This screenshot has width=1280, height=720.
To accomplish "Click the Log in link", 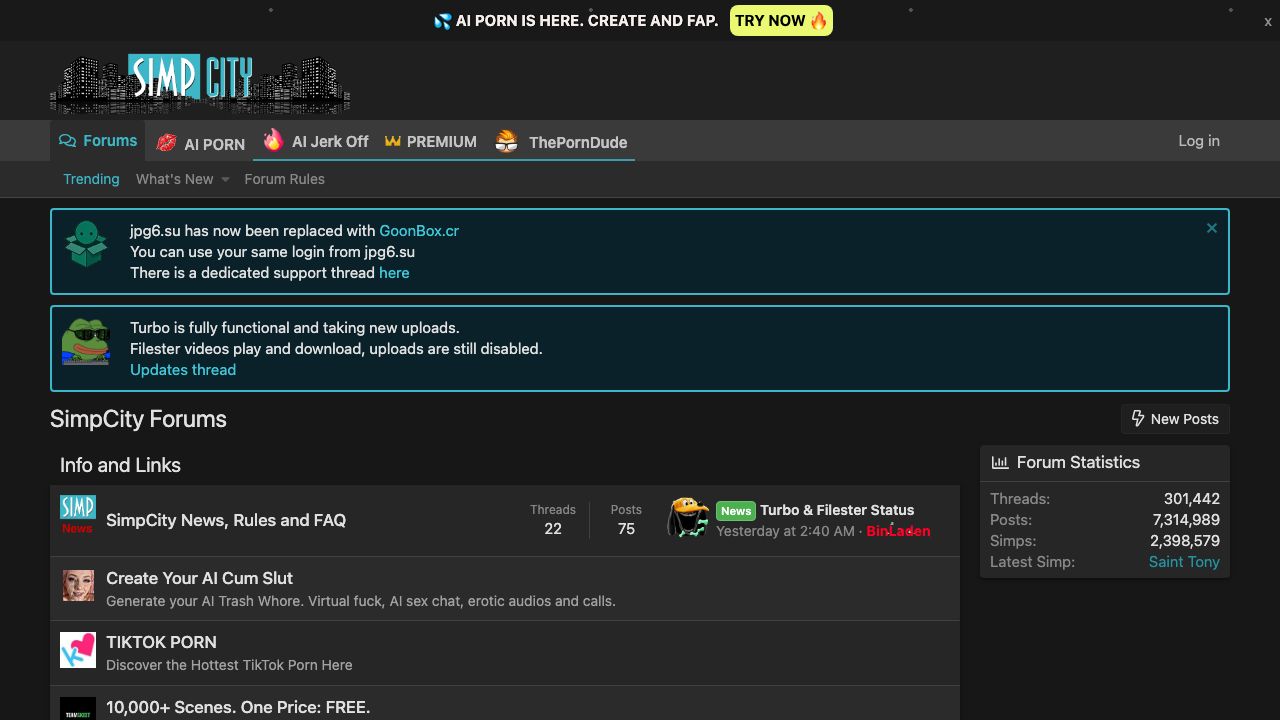I will [x=1199, y=141].
